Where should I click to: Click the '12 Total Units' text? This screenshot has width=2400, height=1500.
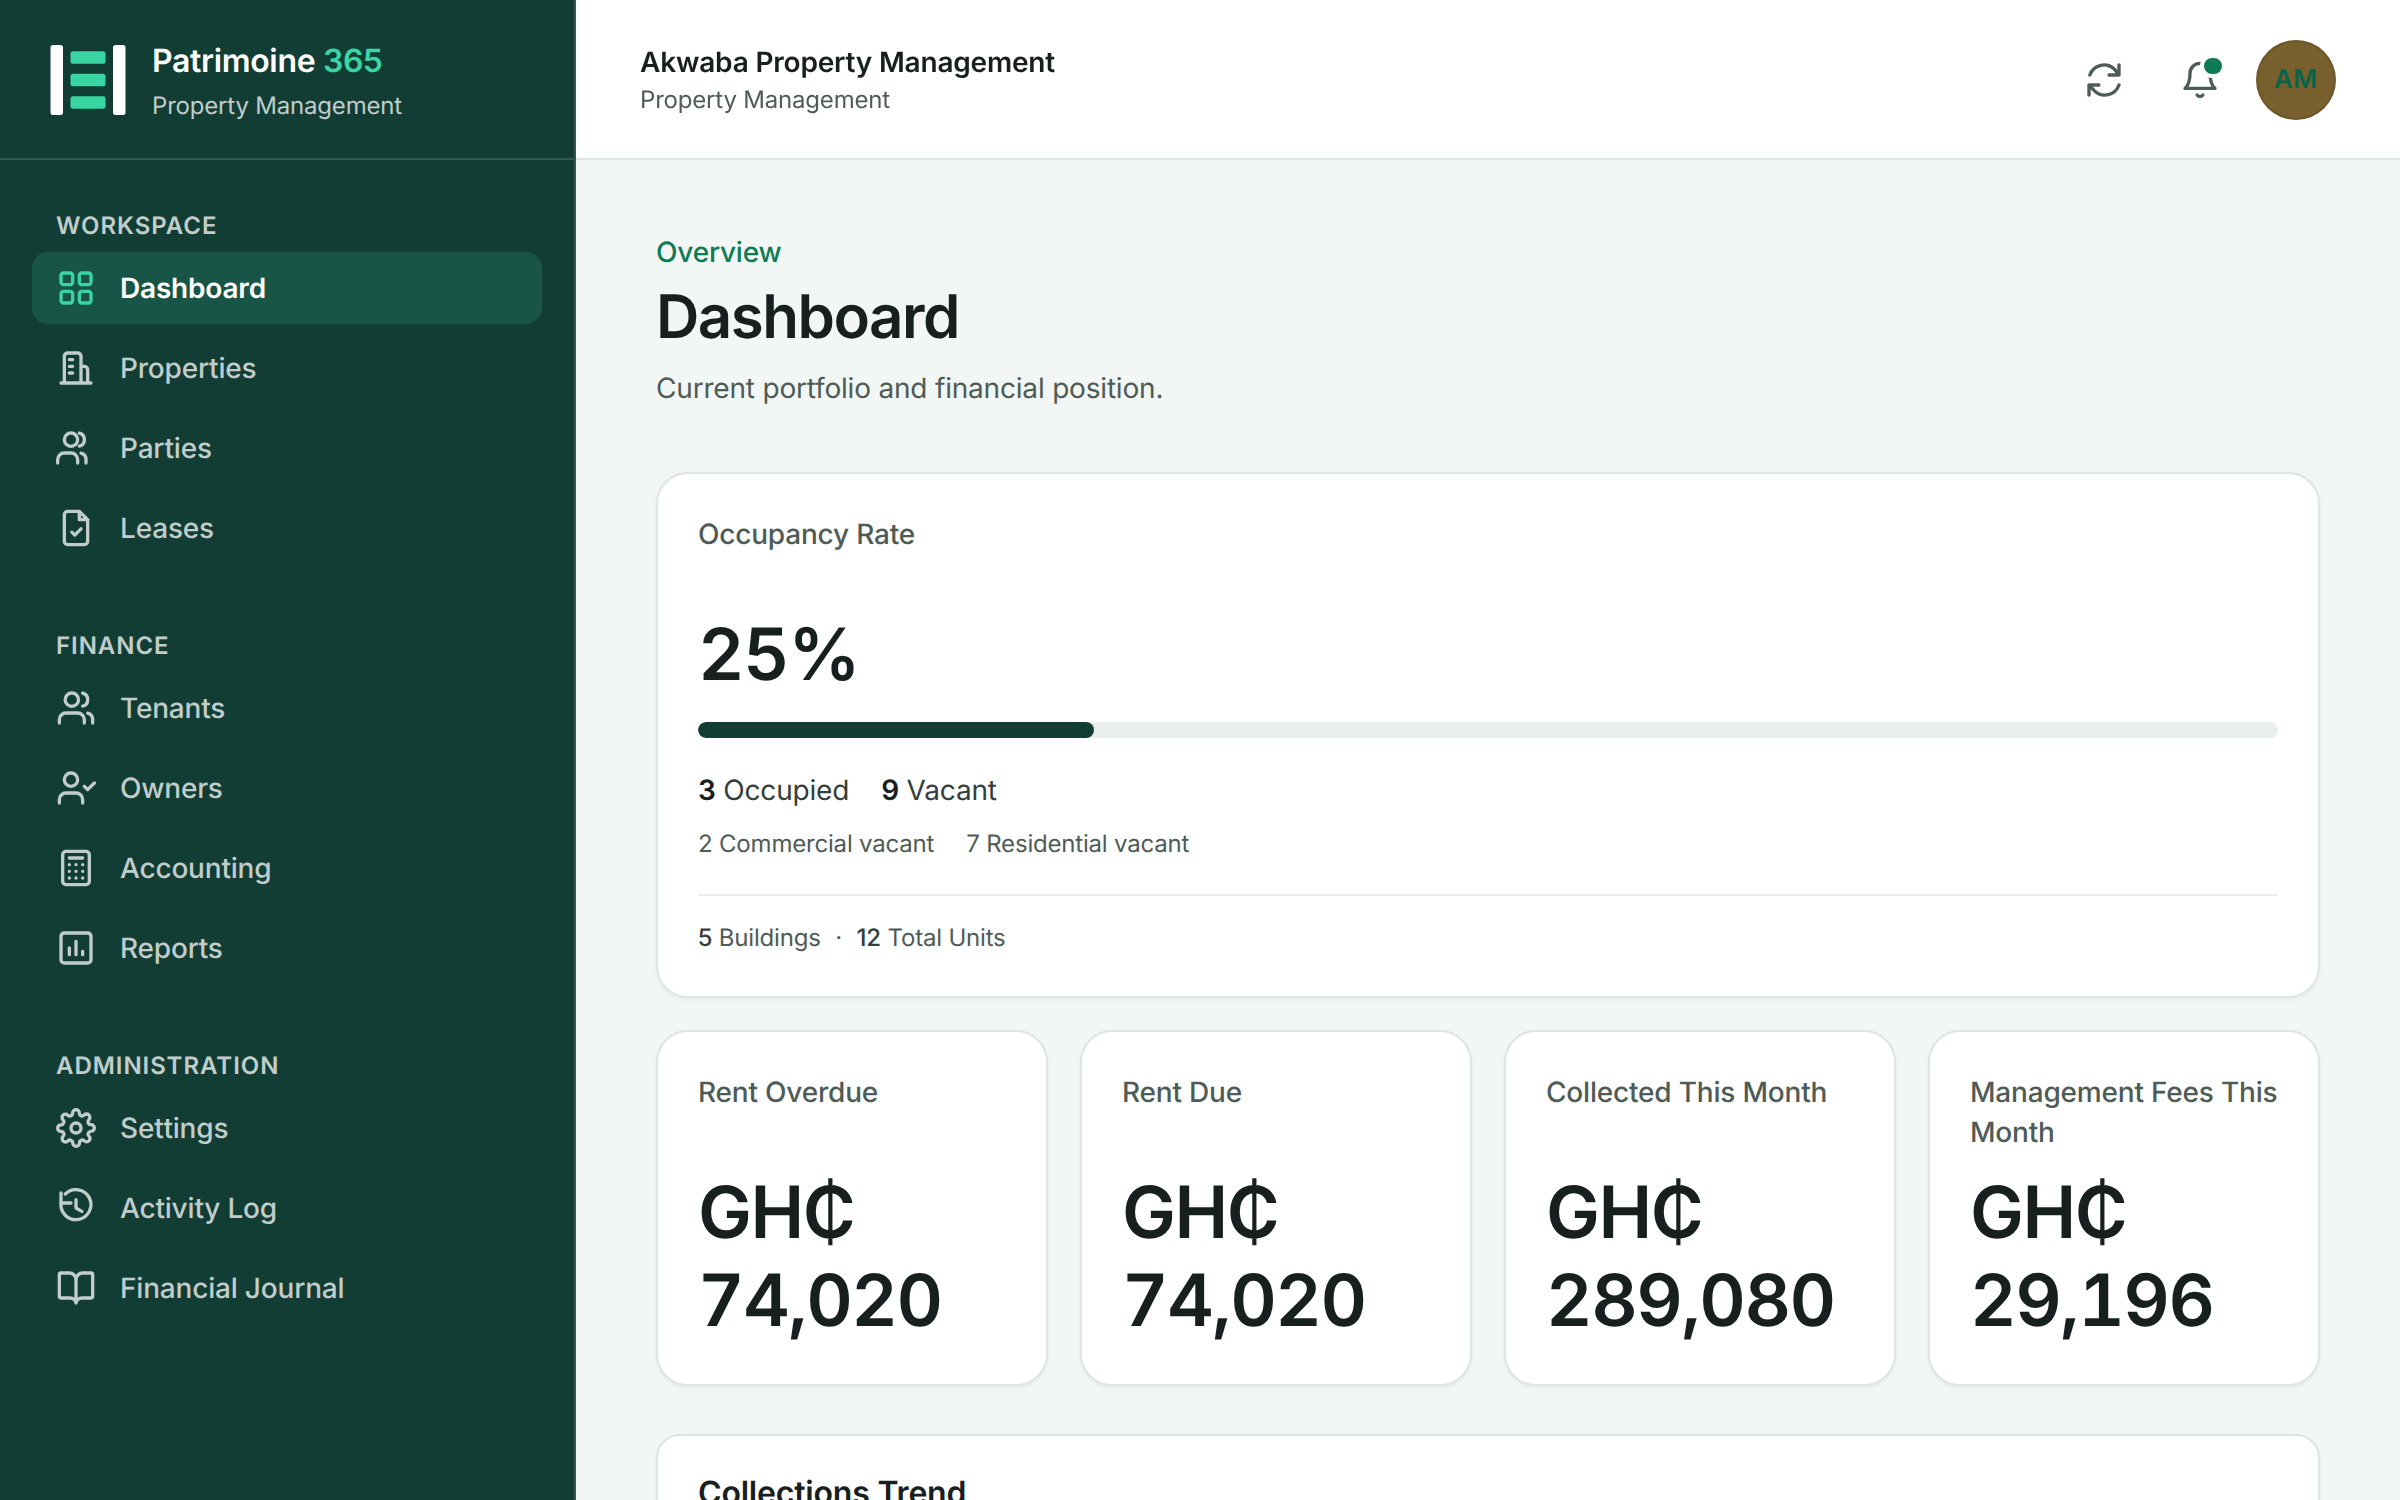point(930,938)
